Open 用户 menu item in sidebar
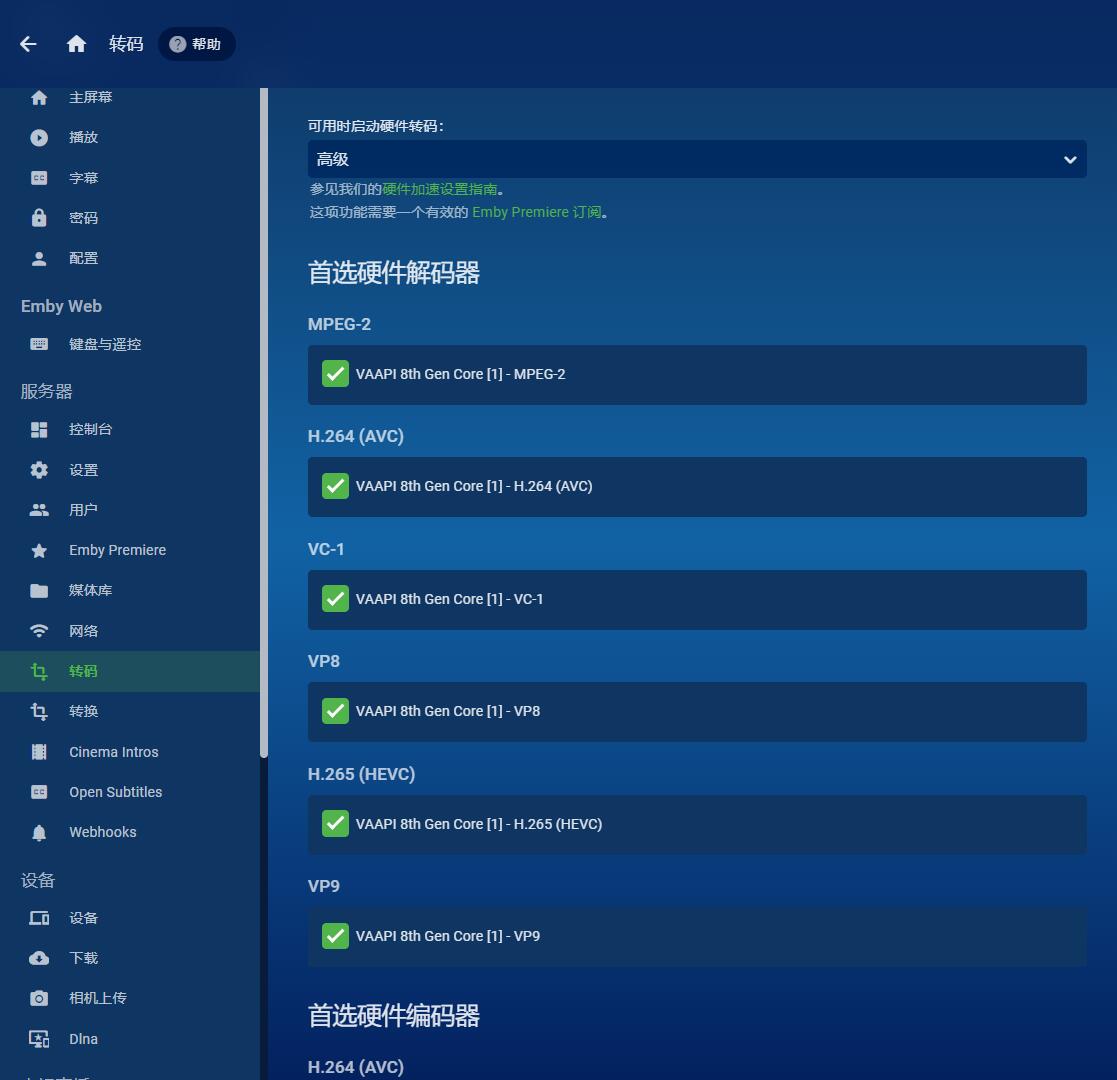 pyautogui.click(x=83, y=510)
